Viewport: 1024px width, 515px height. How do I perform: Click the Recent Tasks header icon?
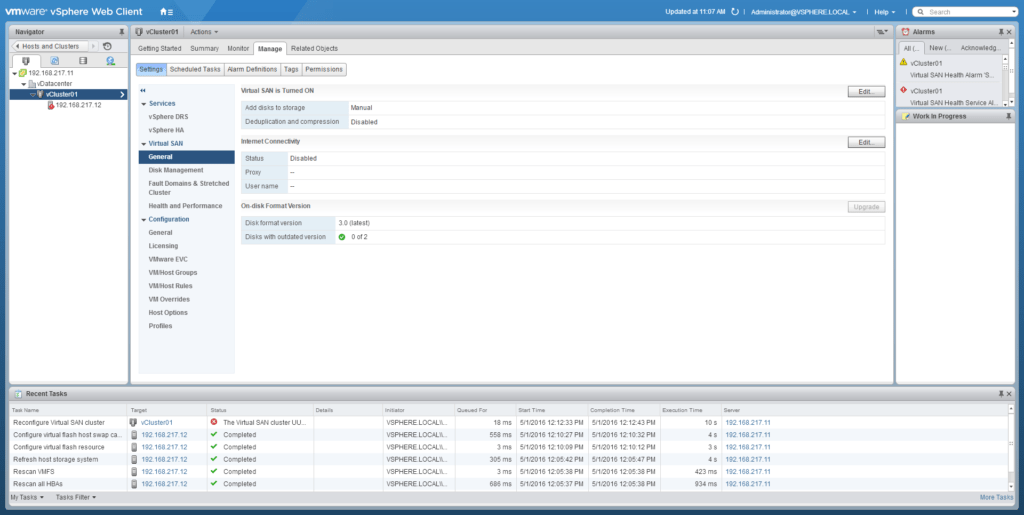click(x=18, y=394)
